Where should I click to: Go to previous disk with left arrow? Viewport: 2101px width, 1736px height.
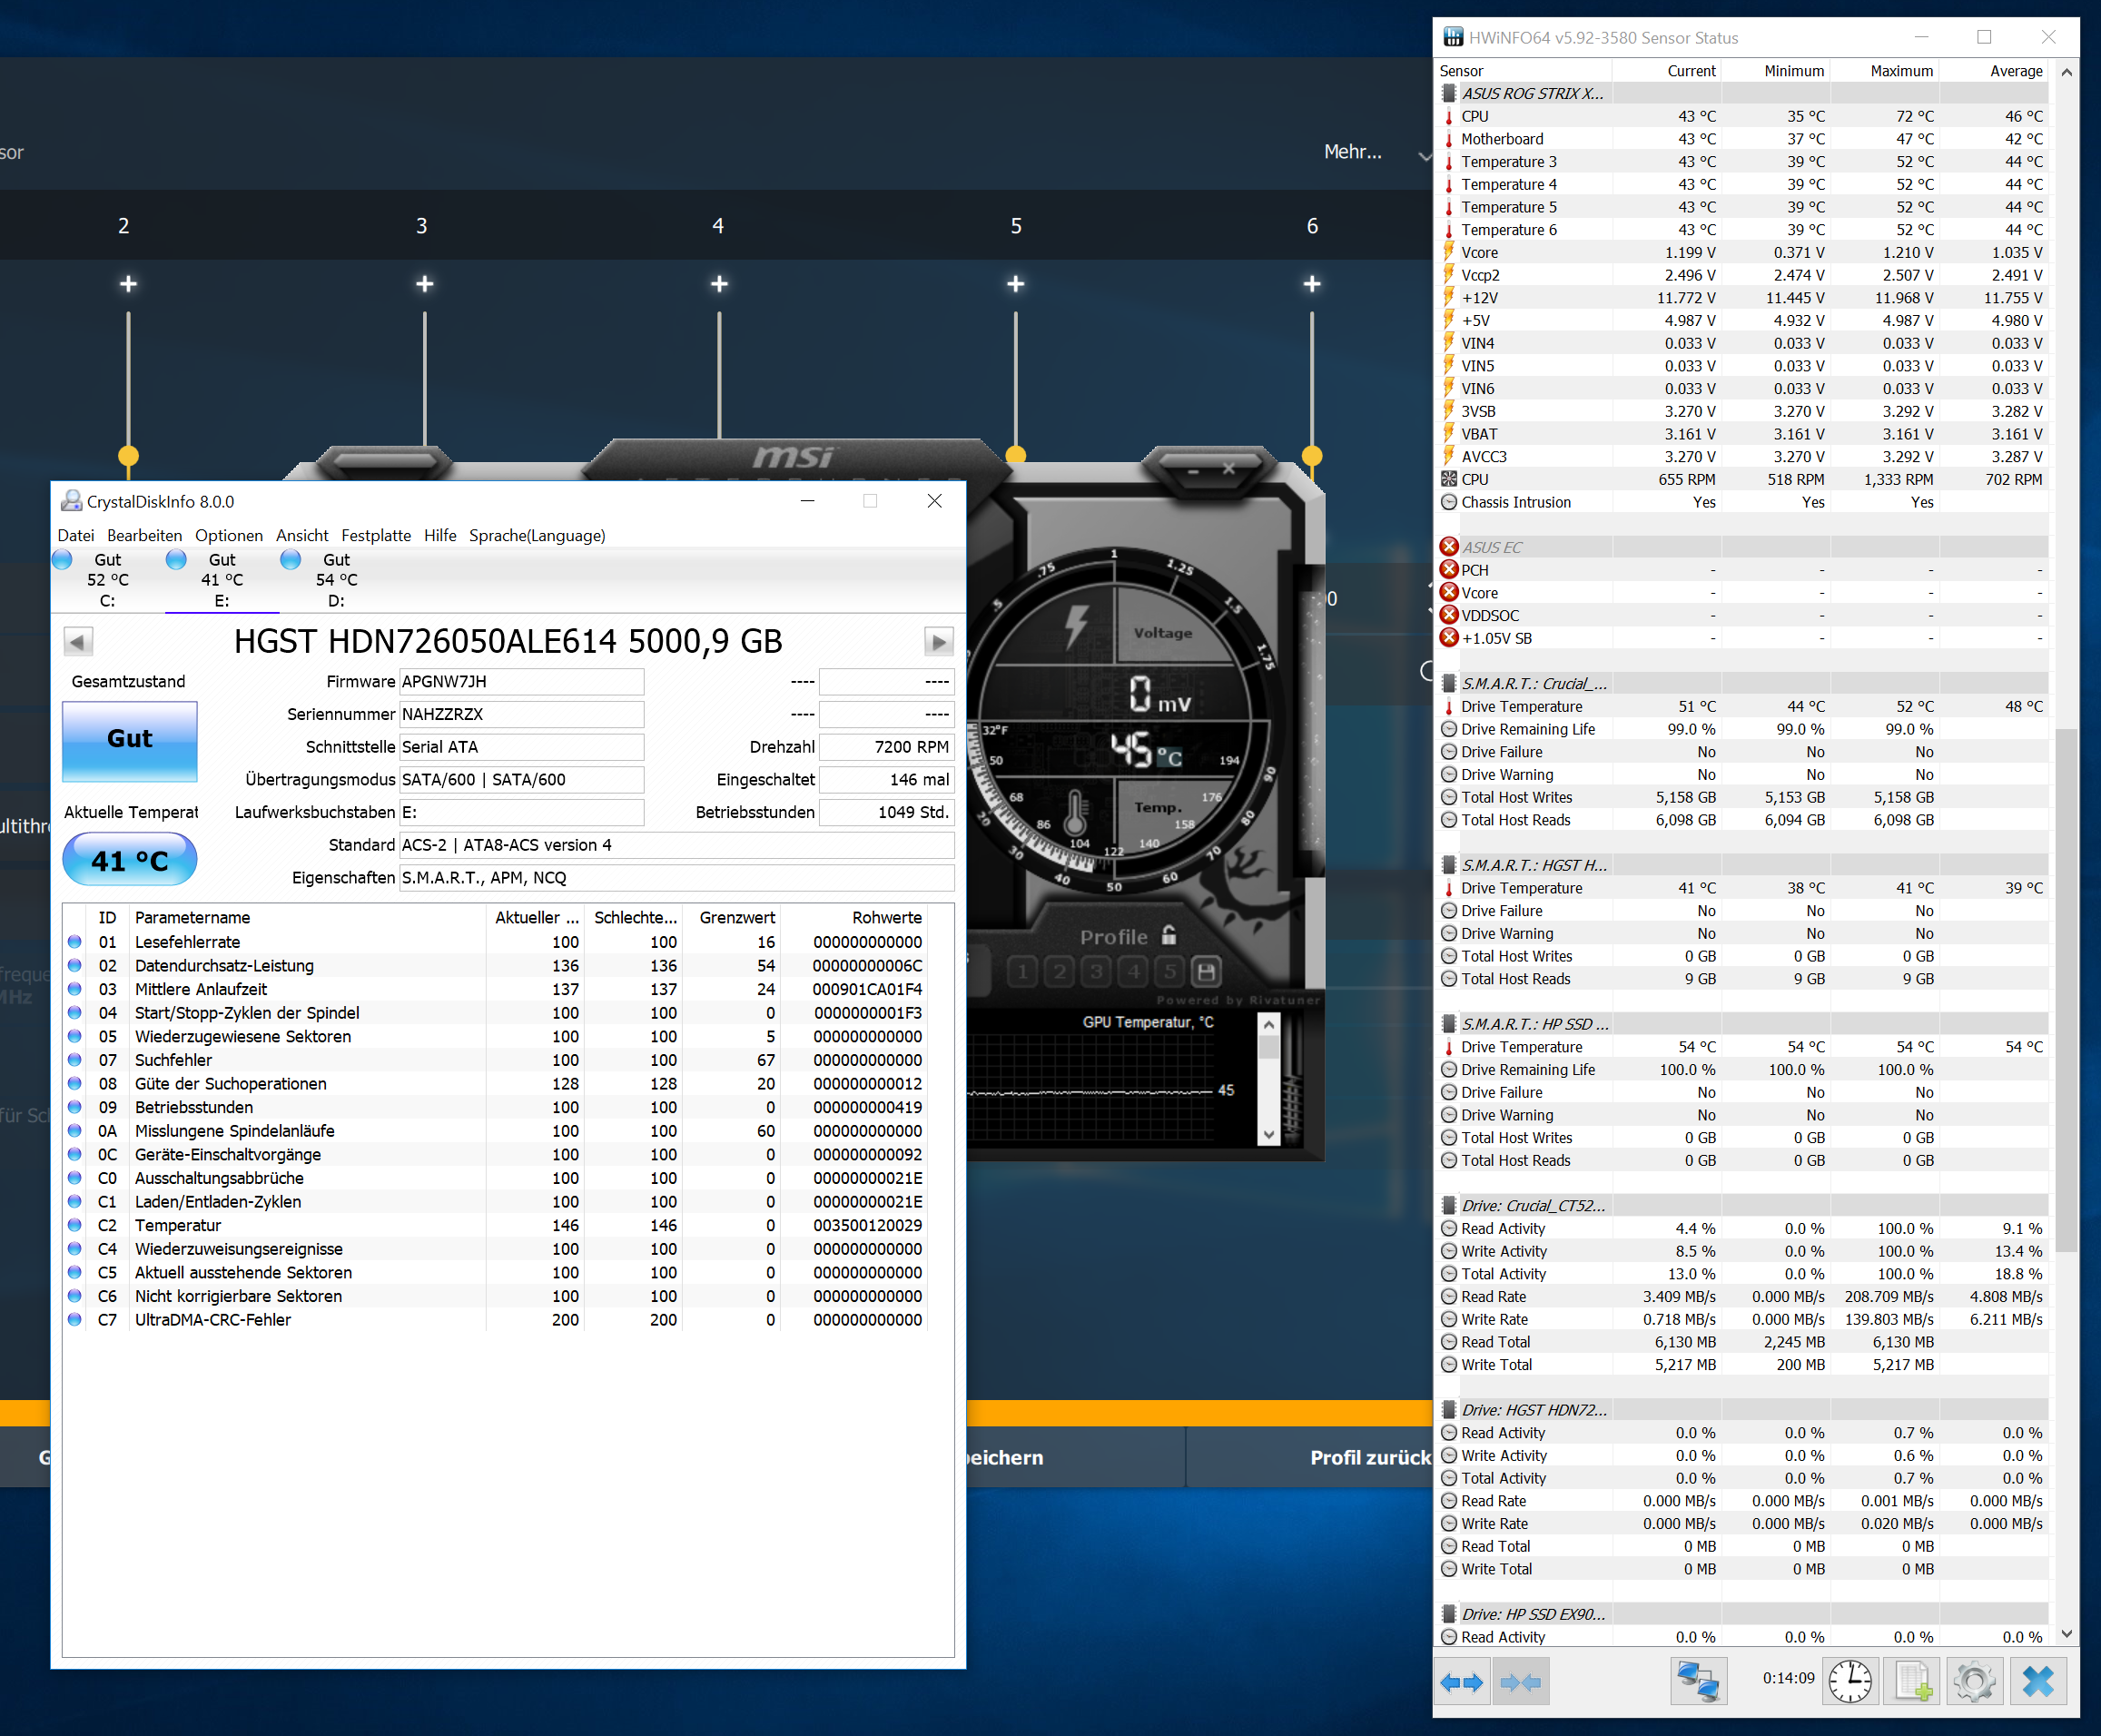(x=78, y=642)
